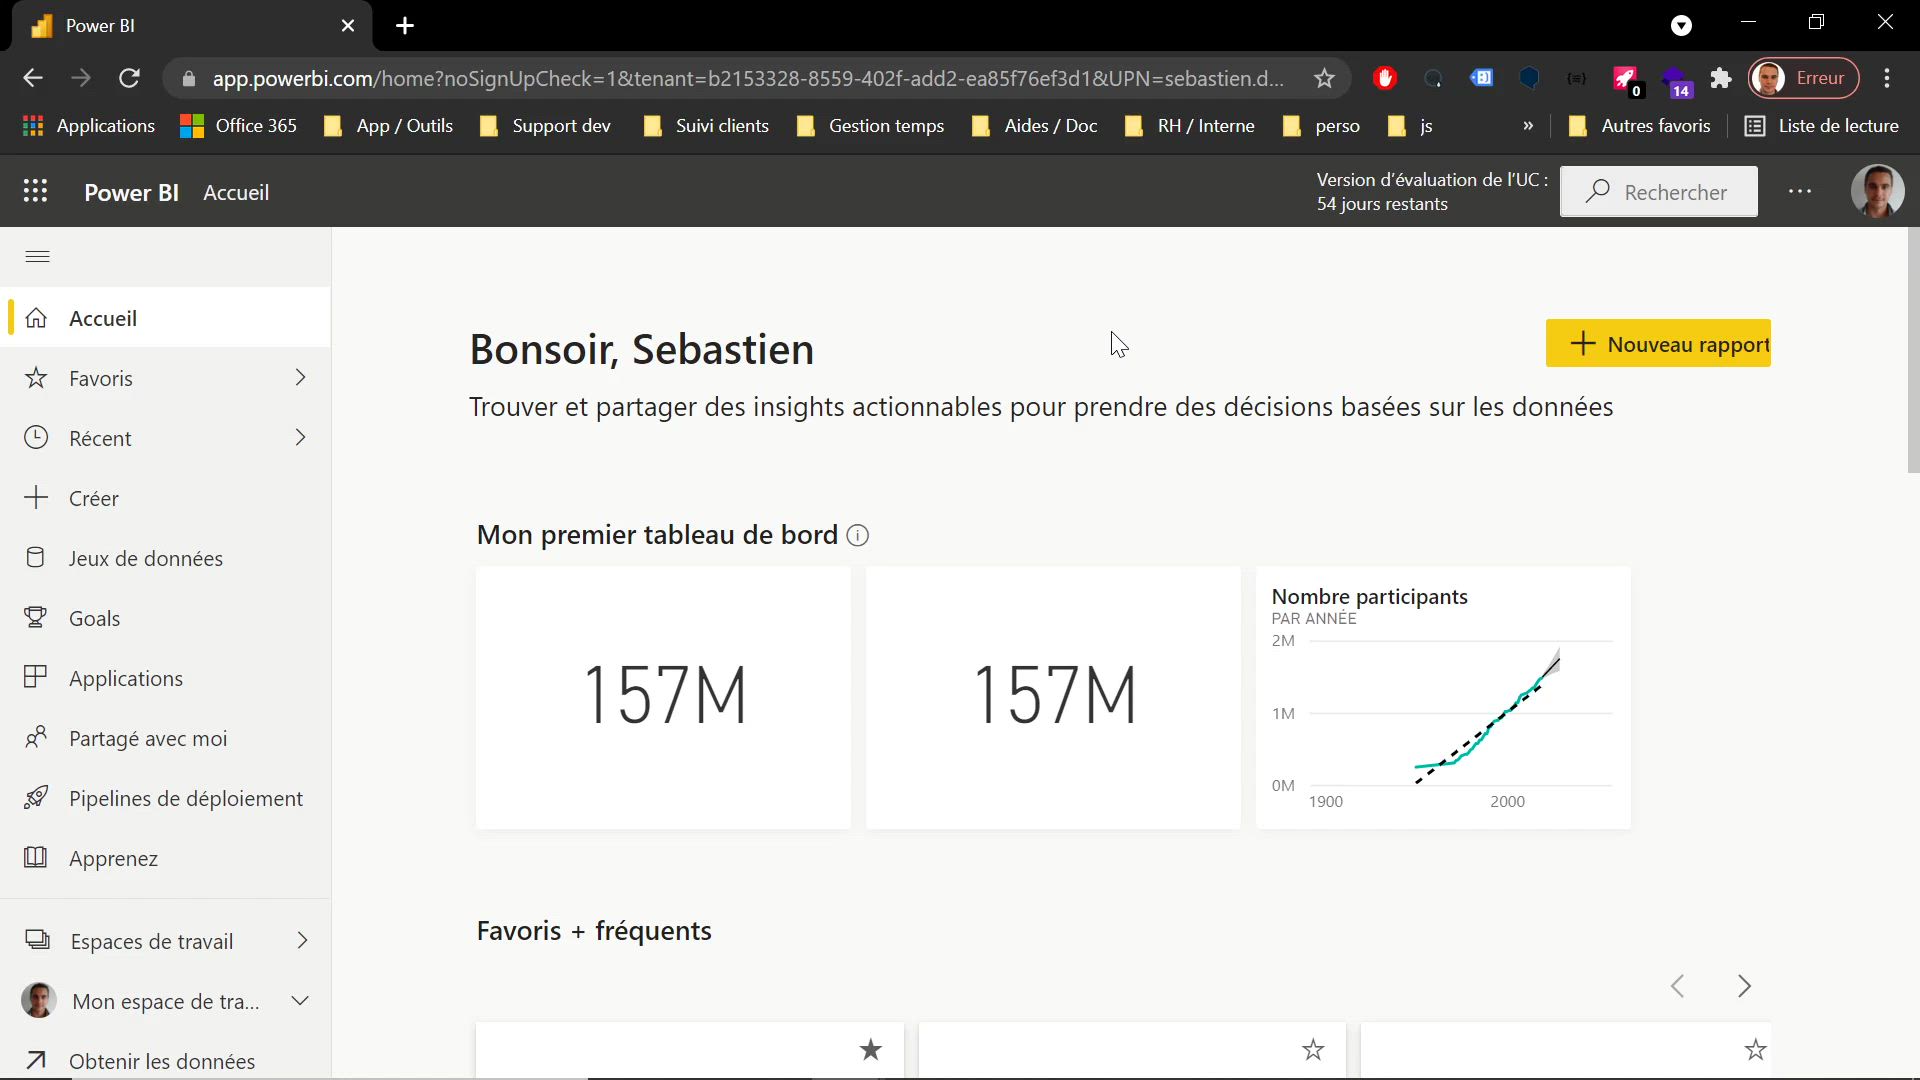Click the Applications grid icon in sidebar

coord(35,677)
